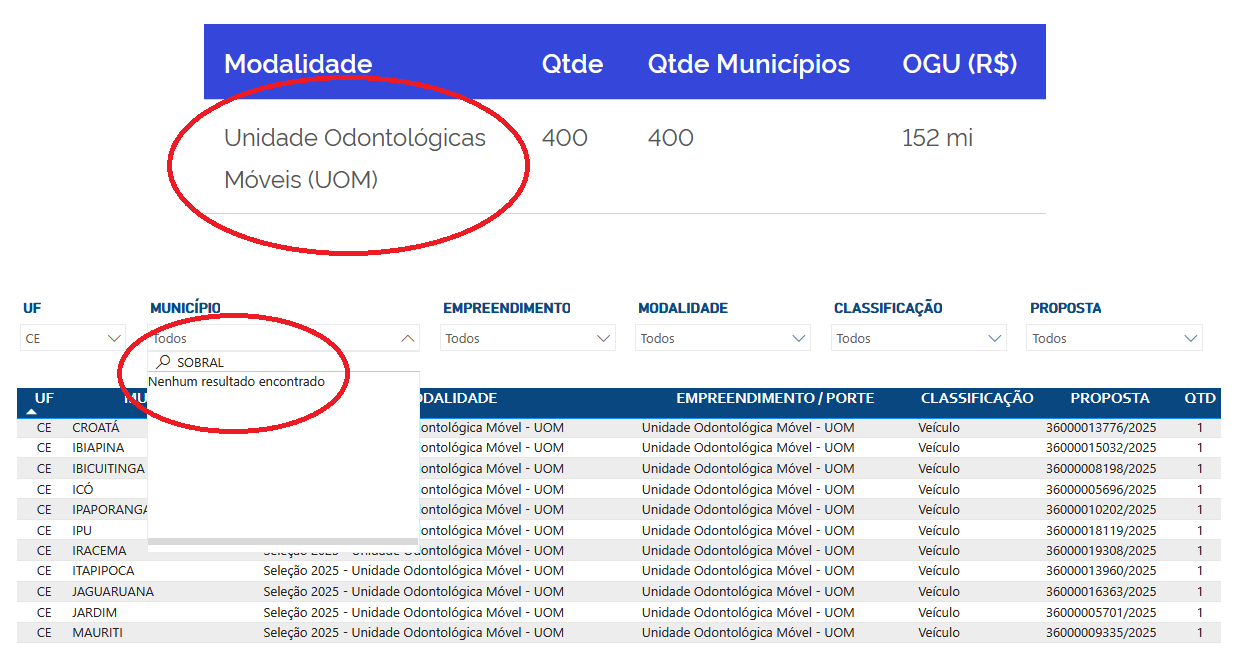Image resolution: width=1242 pixels, height=670 pixels.
Task: Sort by the PROPOSTA column header
Action: tap(1110, 398)
